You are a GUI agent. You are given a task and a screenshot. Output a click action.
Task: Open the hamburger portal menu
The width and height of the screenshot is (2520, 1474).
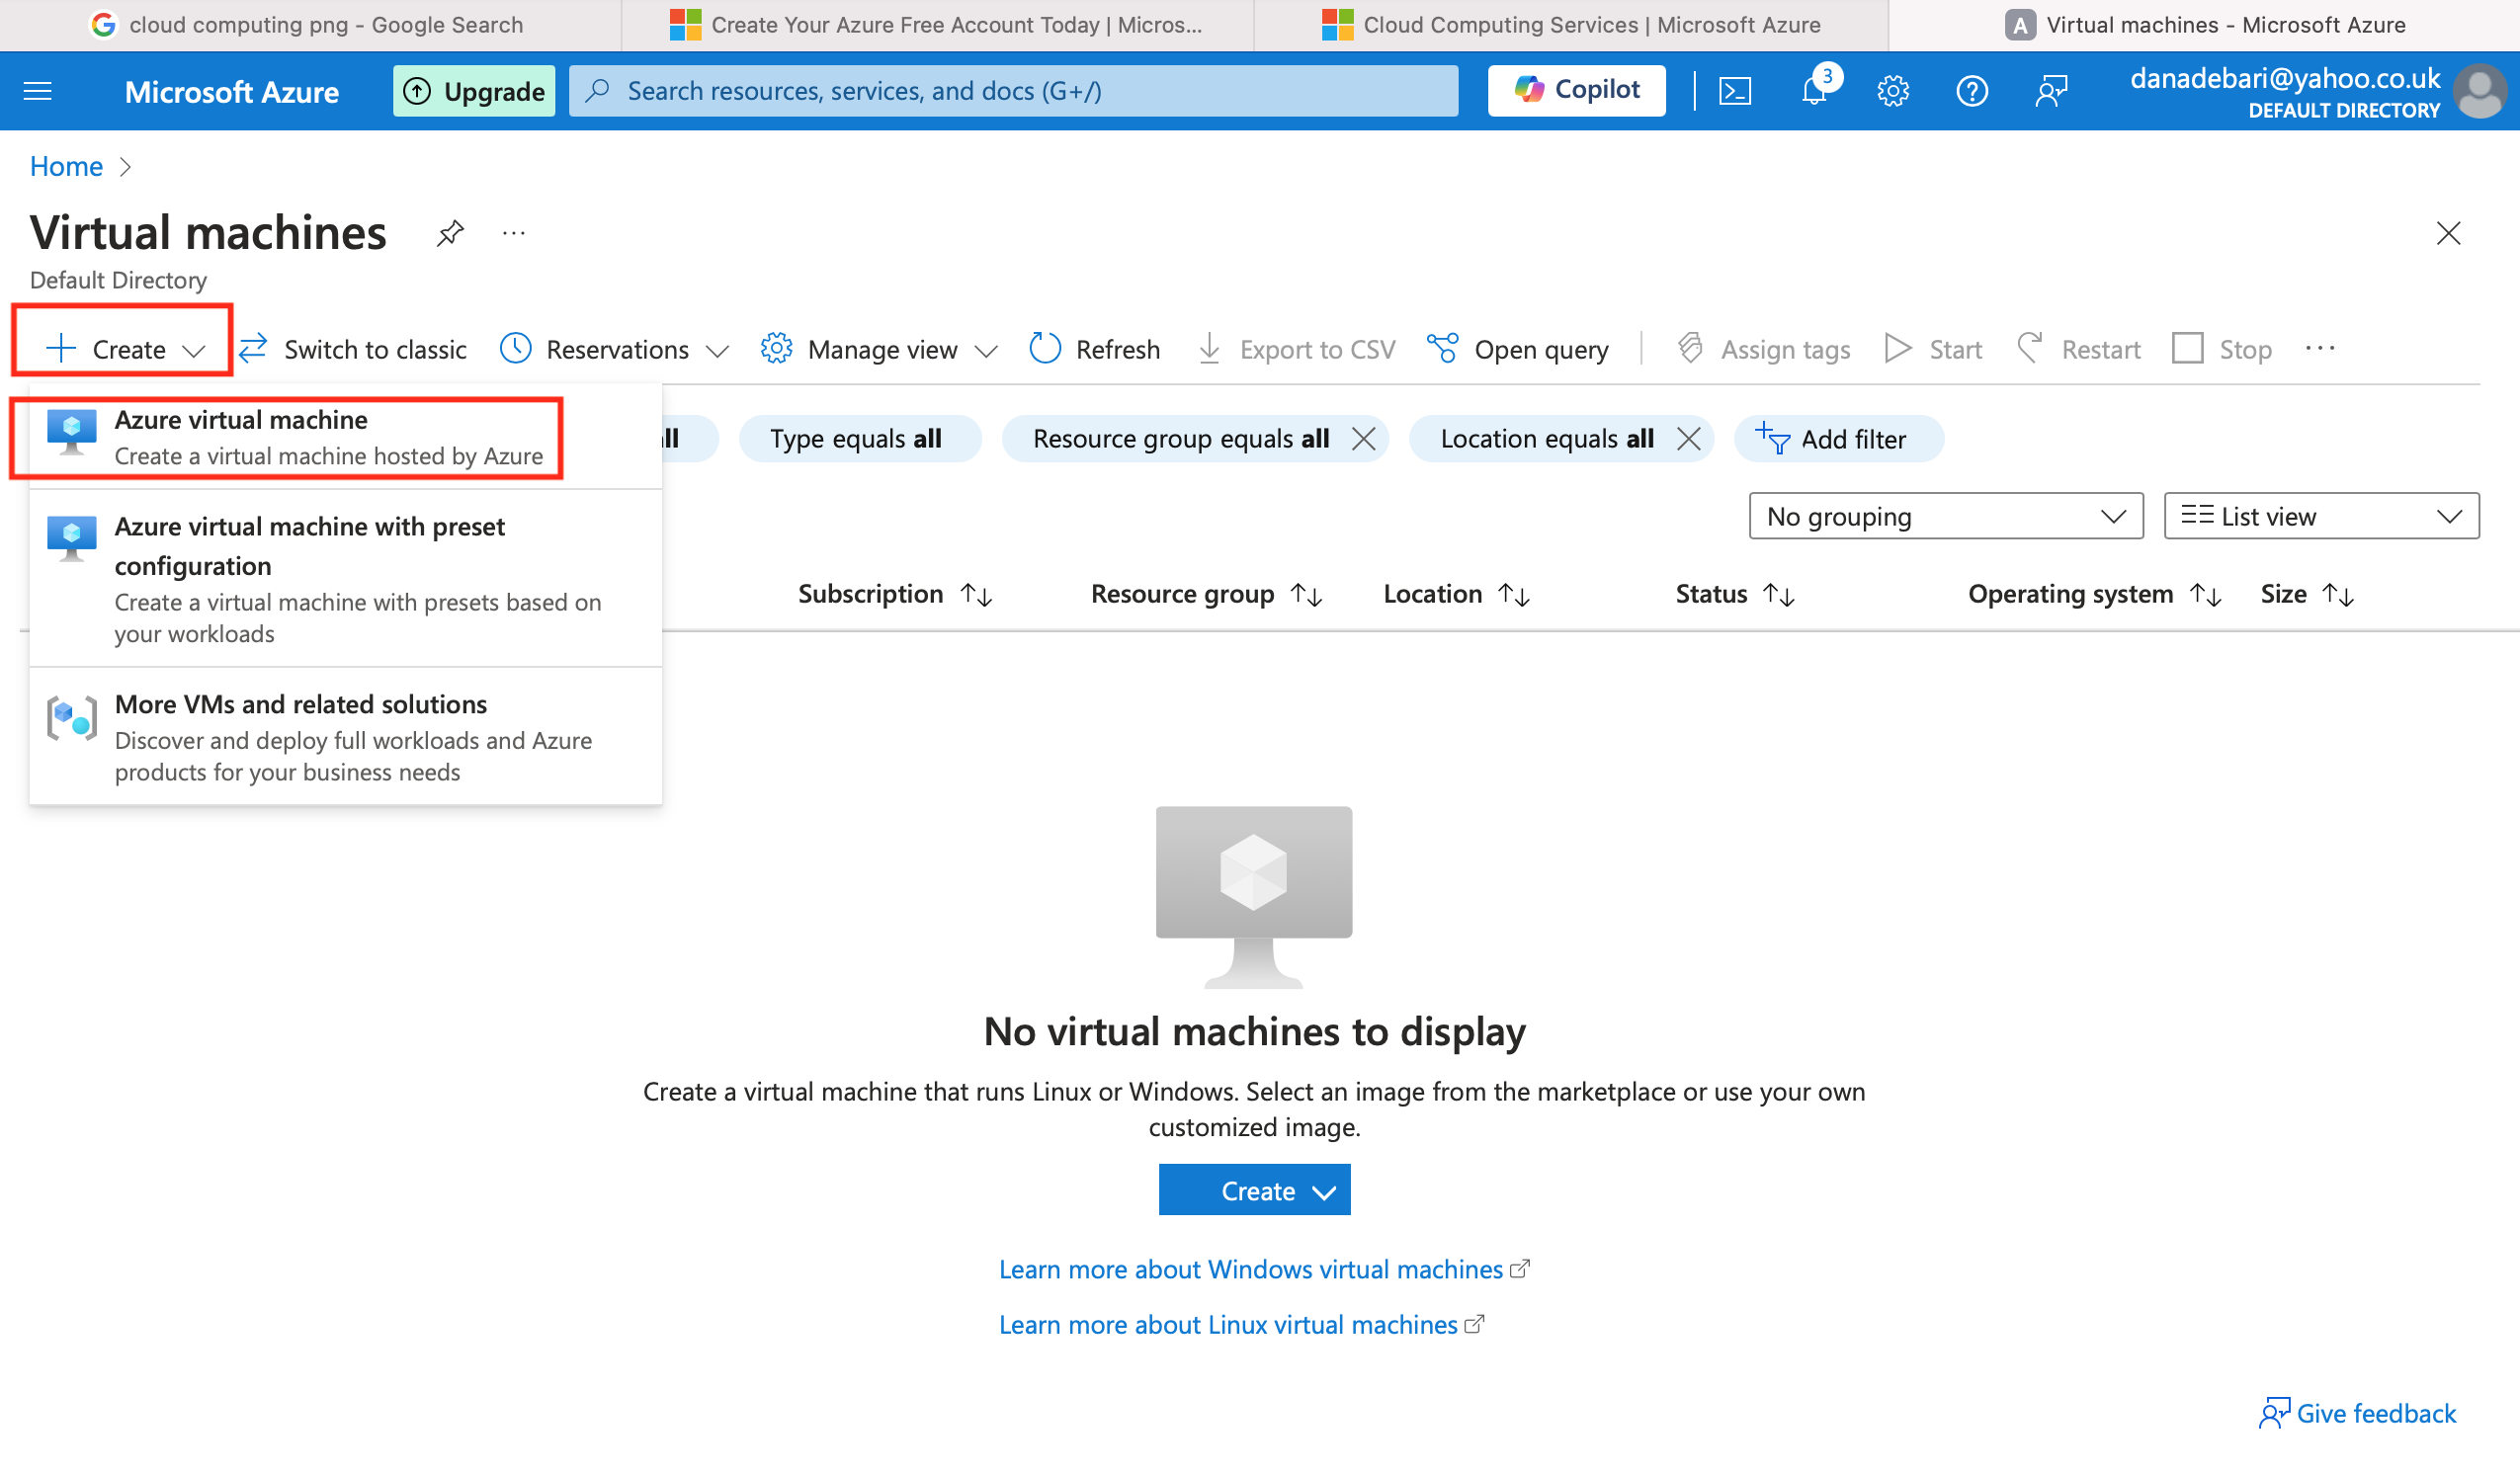click(38, 91)
